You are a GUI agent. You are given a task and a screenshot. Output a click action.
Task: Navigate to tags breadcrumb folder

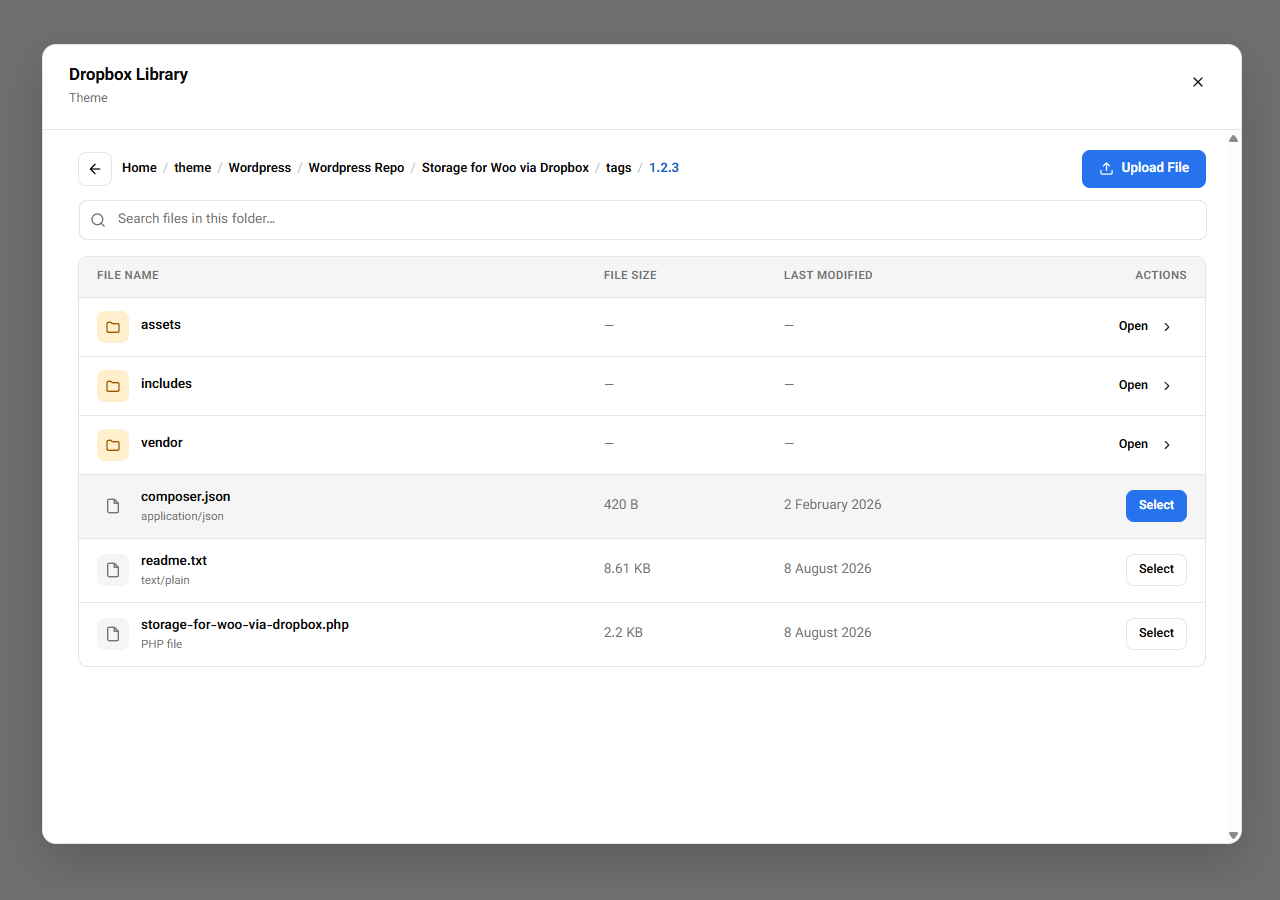[619, 168]
